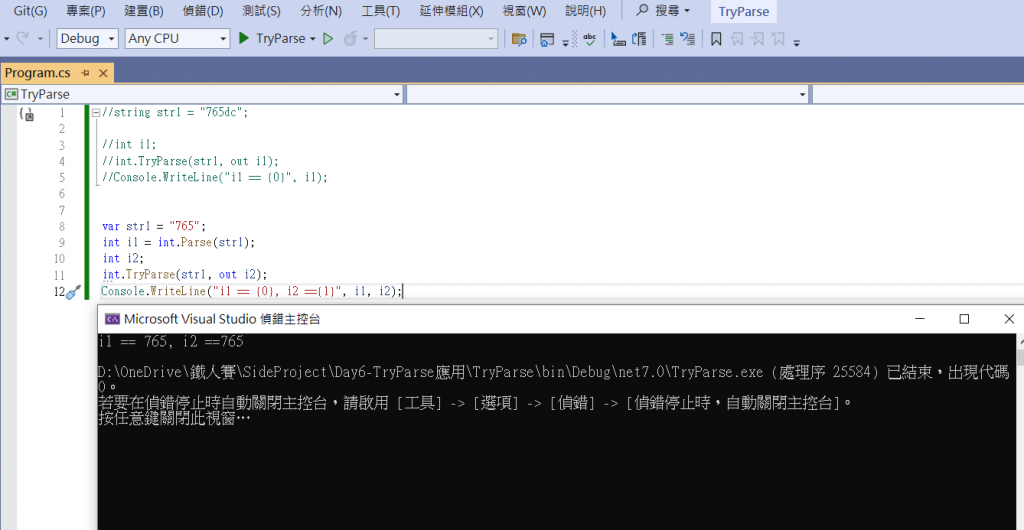Screen dimensions: 1024x530
Task: Open the empty toolbar combo box
Action: tap(436, 39)
